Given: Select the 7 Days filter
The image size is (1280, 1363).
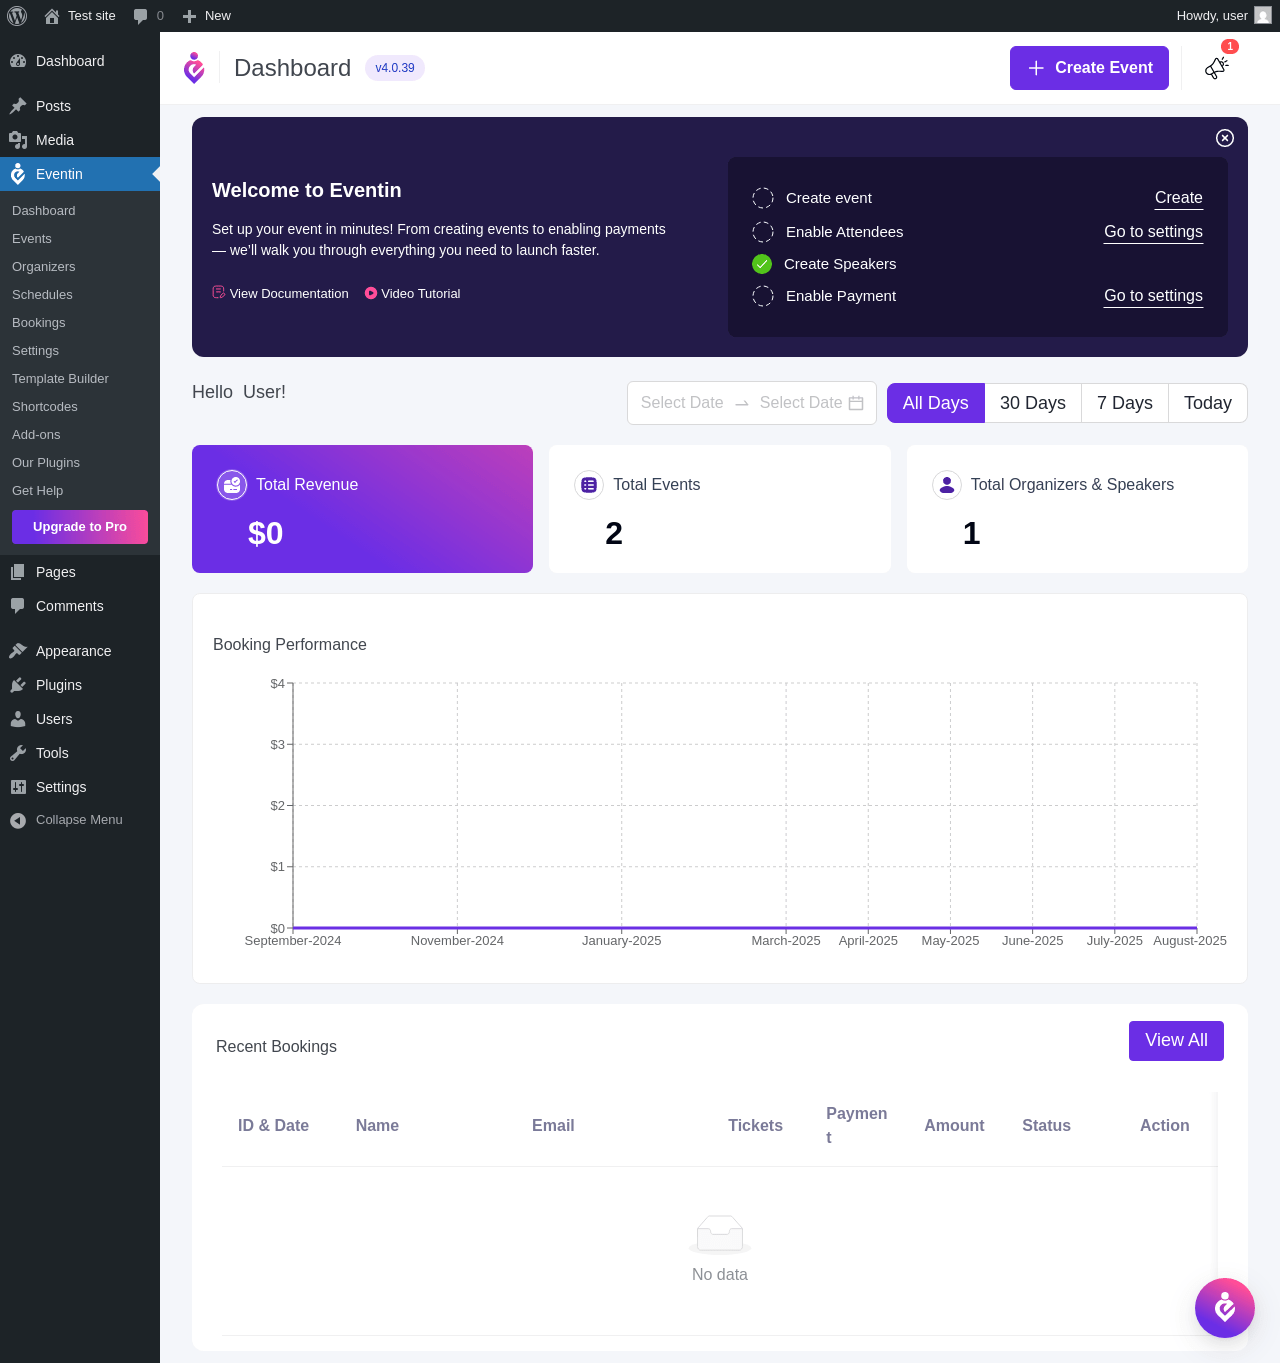Looking at the screenshot, I should click(1125, 403).
